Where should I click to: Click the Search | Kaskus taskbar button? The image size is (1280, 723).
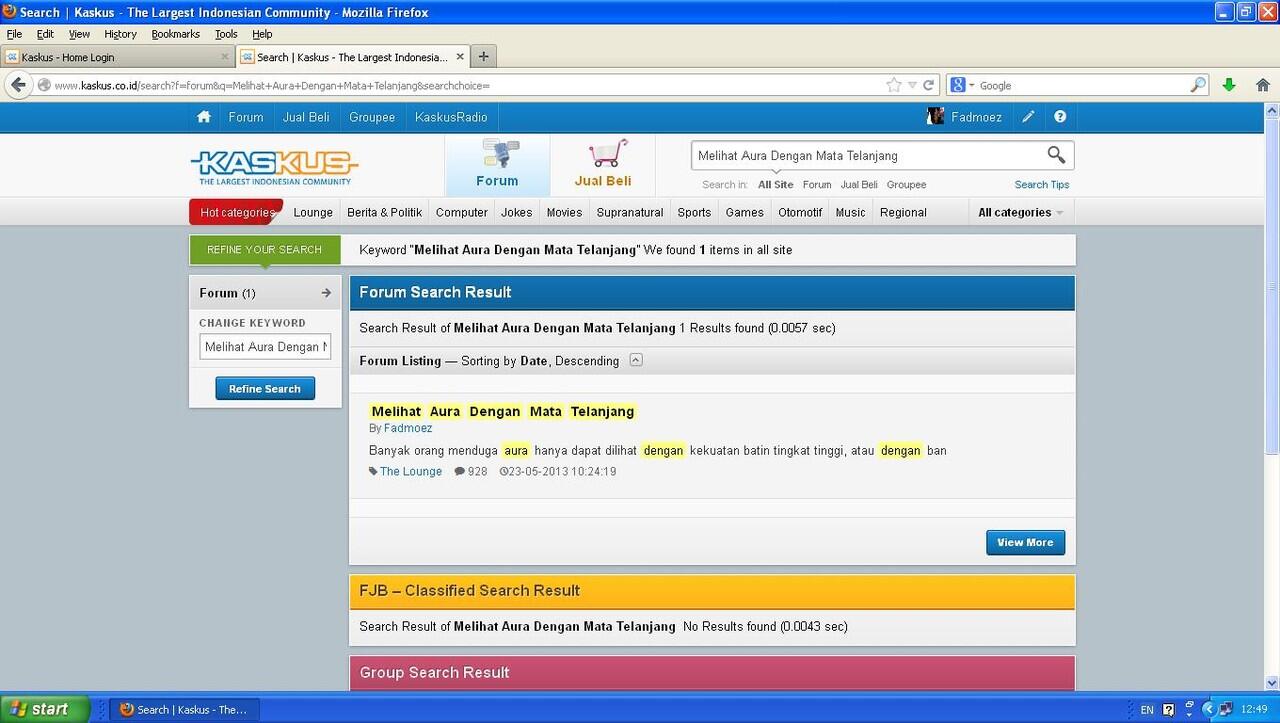coord(183,710)
